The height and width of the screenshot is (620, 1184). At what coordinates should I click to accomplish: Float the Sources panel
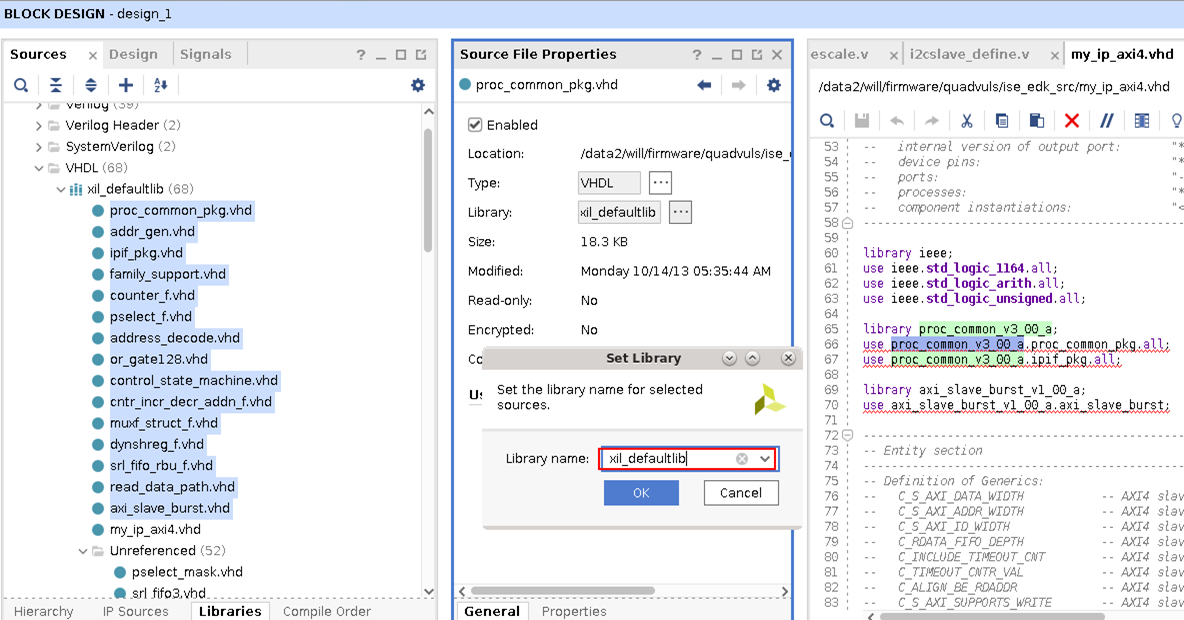pos(421,55)
